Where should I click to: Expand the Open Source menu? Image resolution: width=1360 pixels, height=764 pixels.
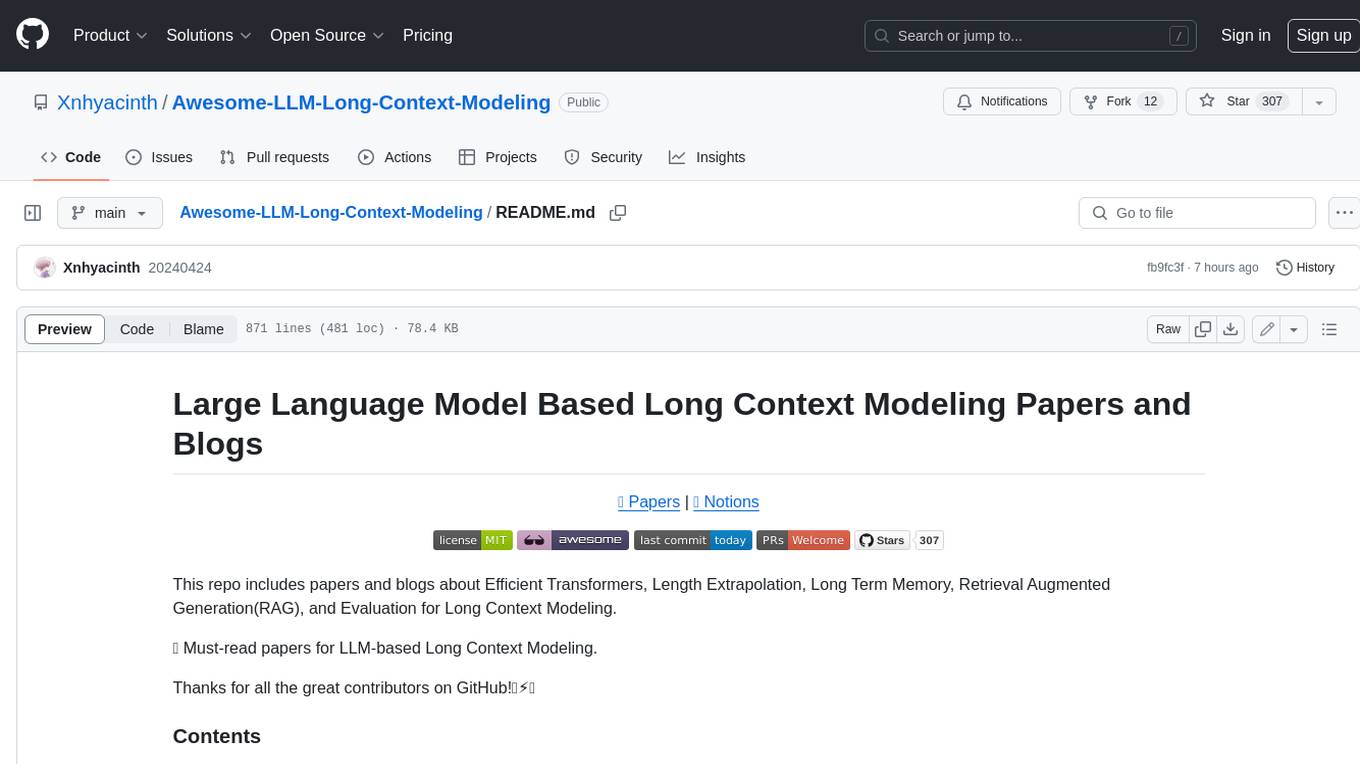click(x=327, y=35)
